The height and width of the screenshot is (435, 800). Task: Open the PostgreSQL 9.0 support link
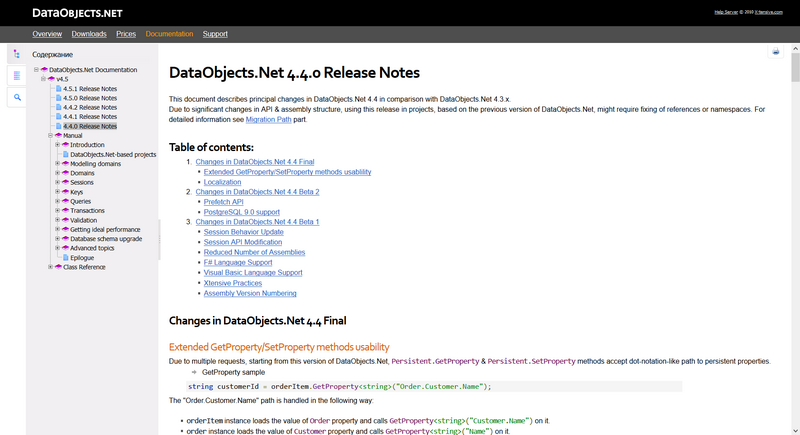coord(241,212)
